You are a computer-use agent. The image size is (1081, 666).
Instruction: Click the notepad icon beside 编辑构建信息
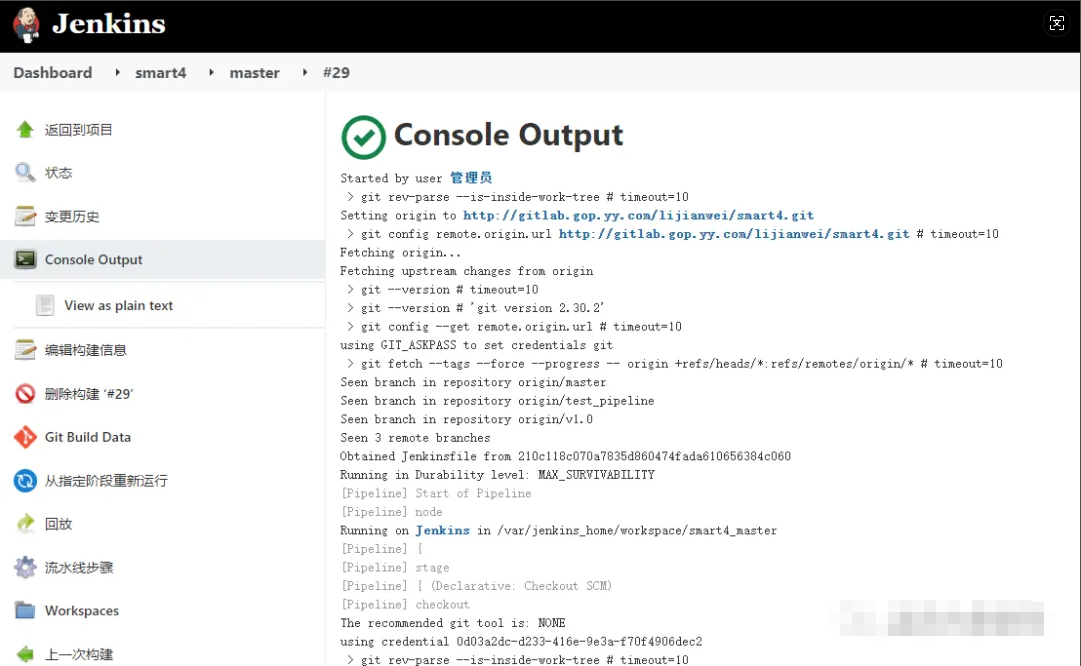tap(25, 350)
